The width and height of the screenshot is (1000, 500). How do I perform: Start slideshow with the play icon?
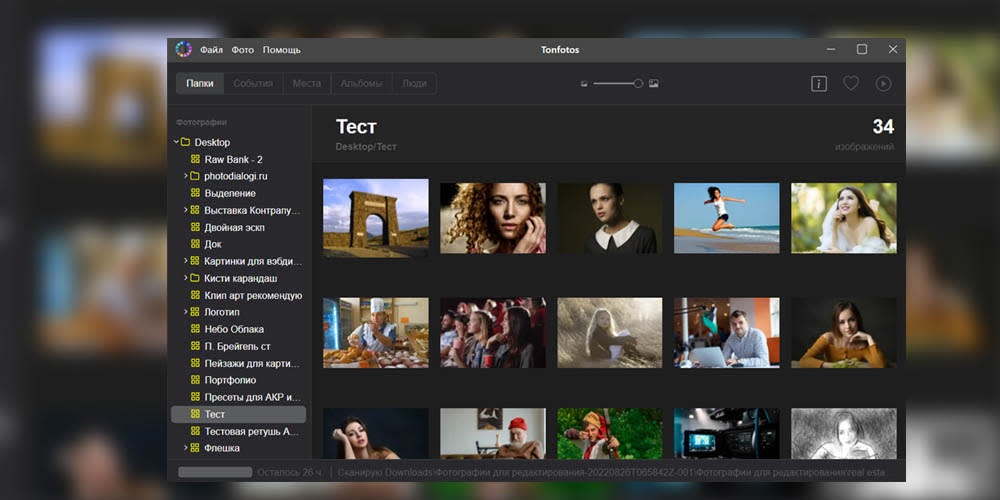(x=883, y=84)
